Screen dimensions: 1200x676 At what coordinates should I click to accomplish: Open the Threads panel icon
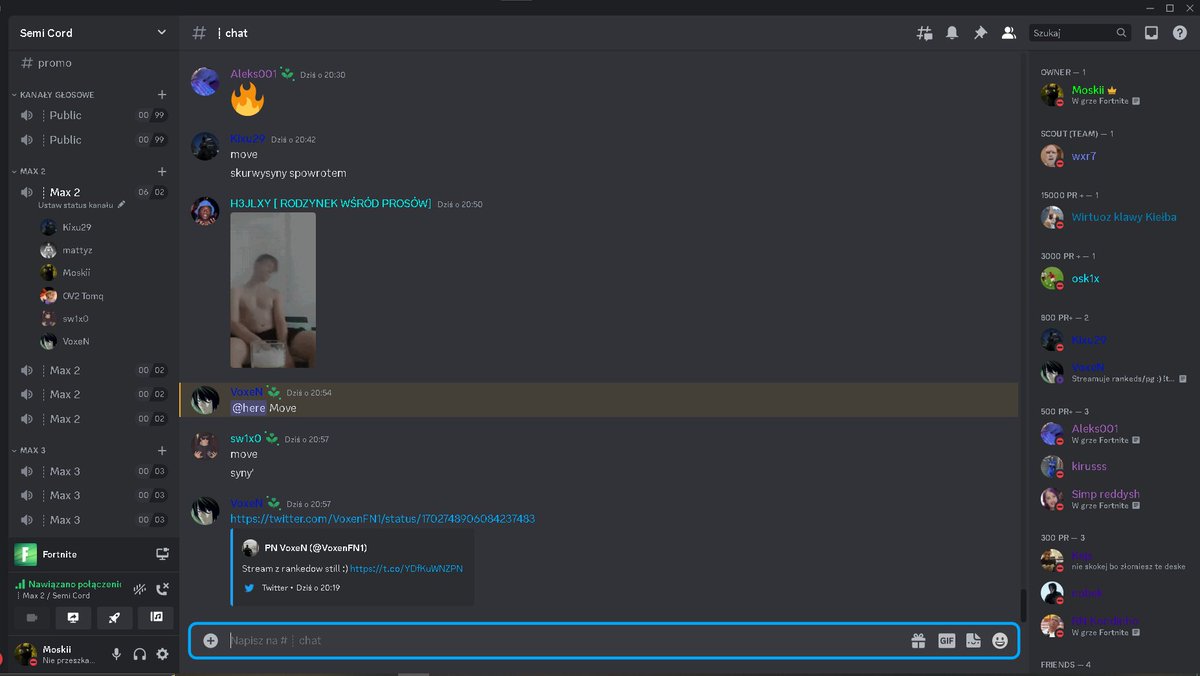924,33
